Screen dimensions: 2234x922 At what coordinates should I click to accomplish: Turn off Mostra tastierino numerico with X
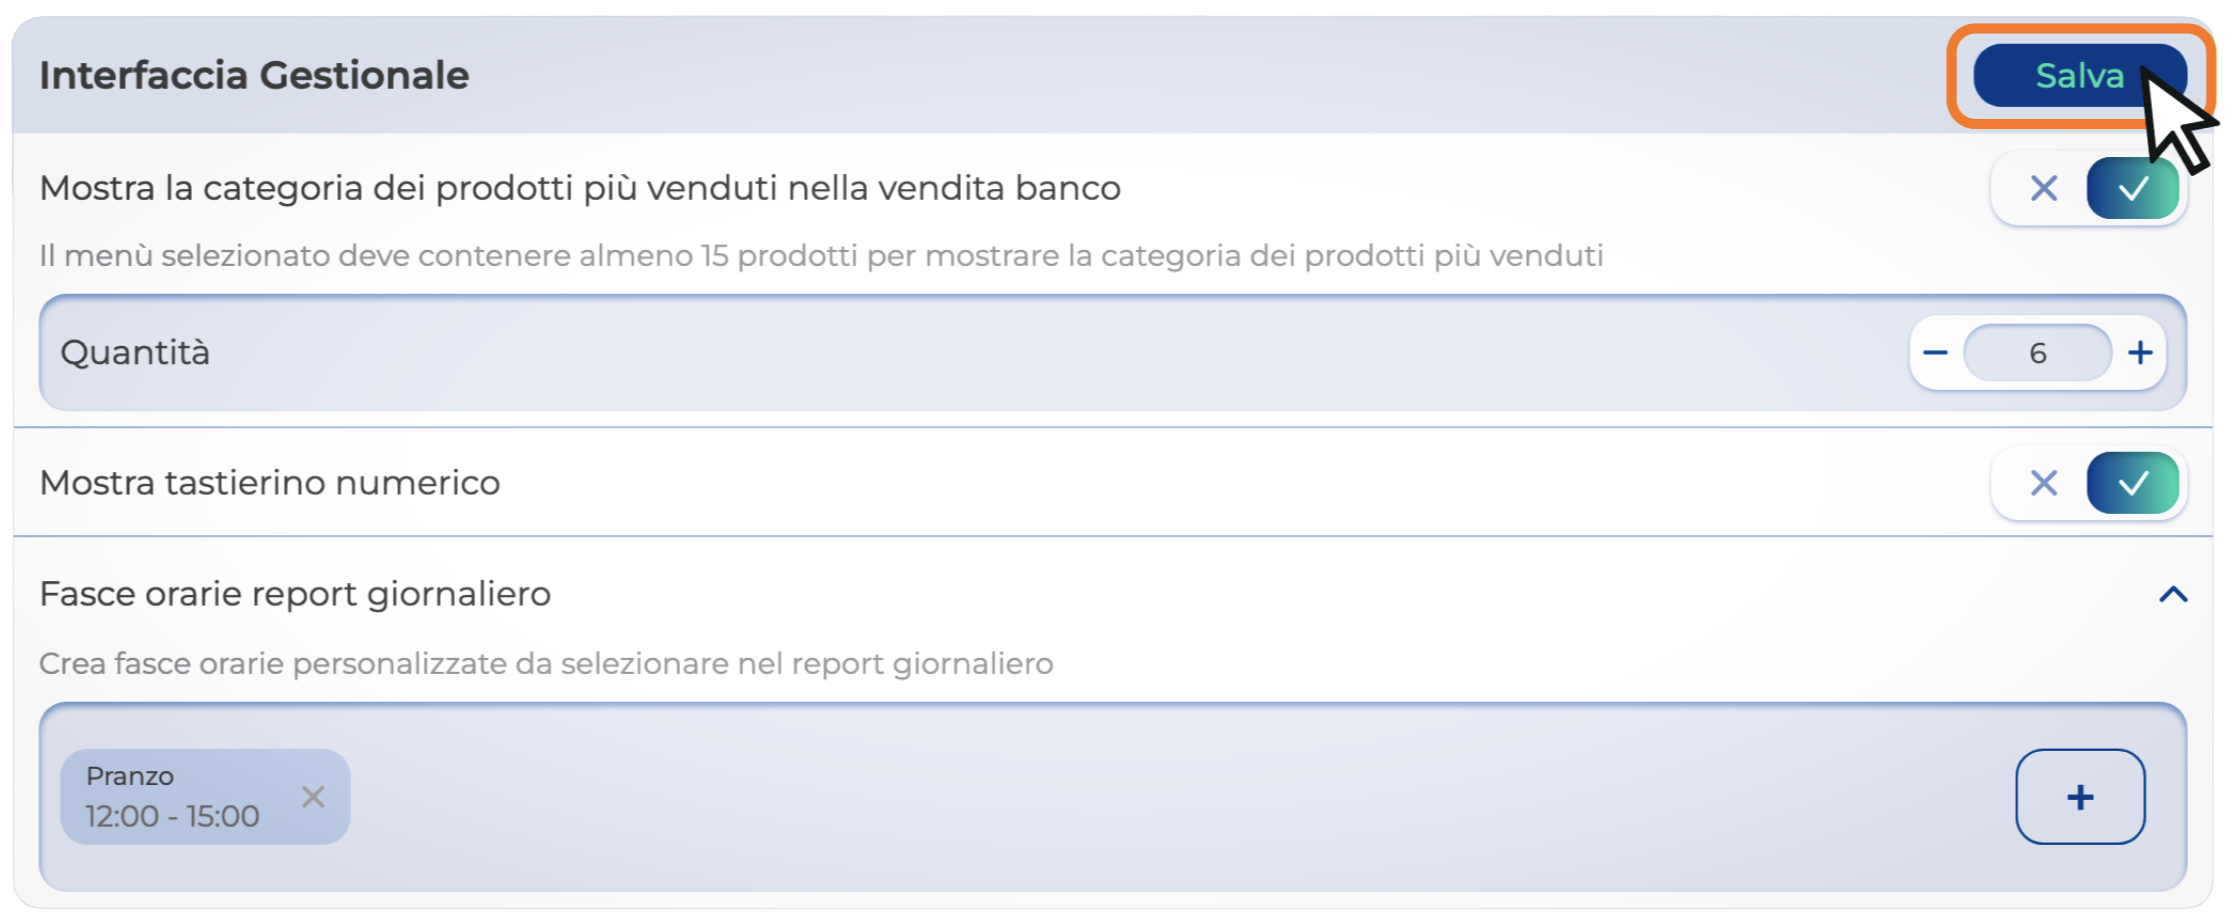coord(2043,484)
